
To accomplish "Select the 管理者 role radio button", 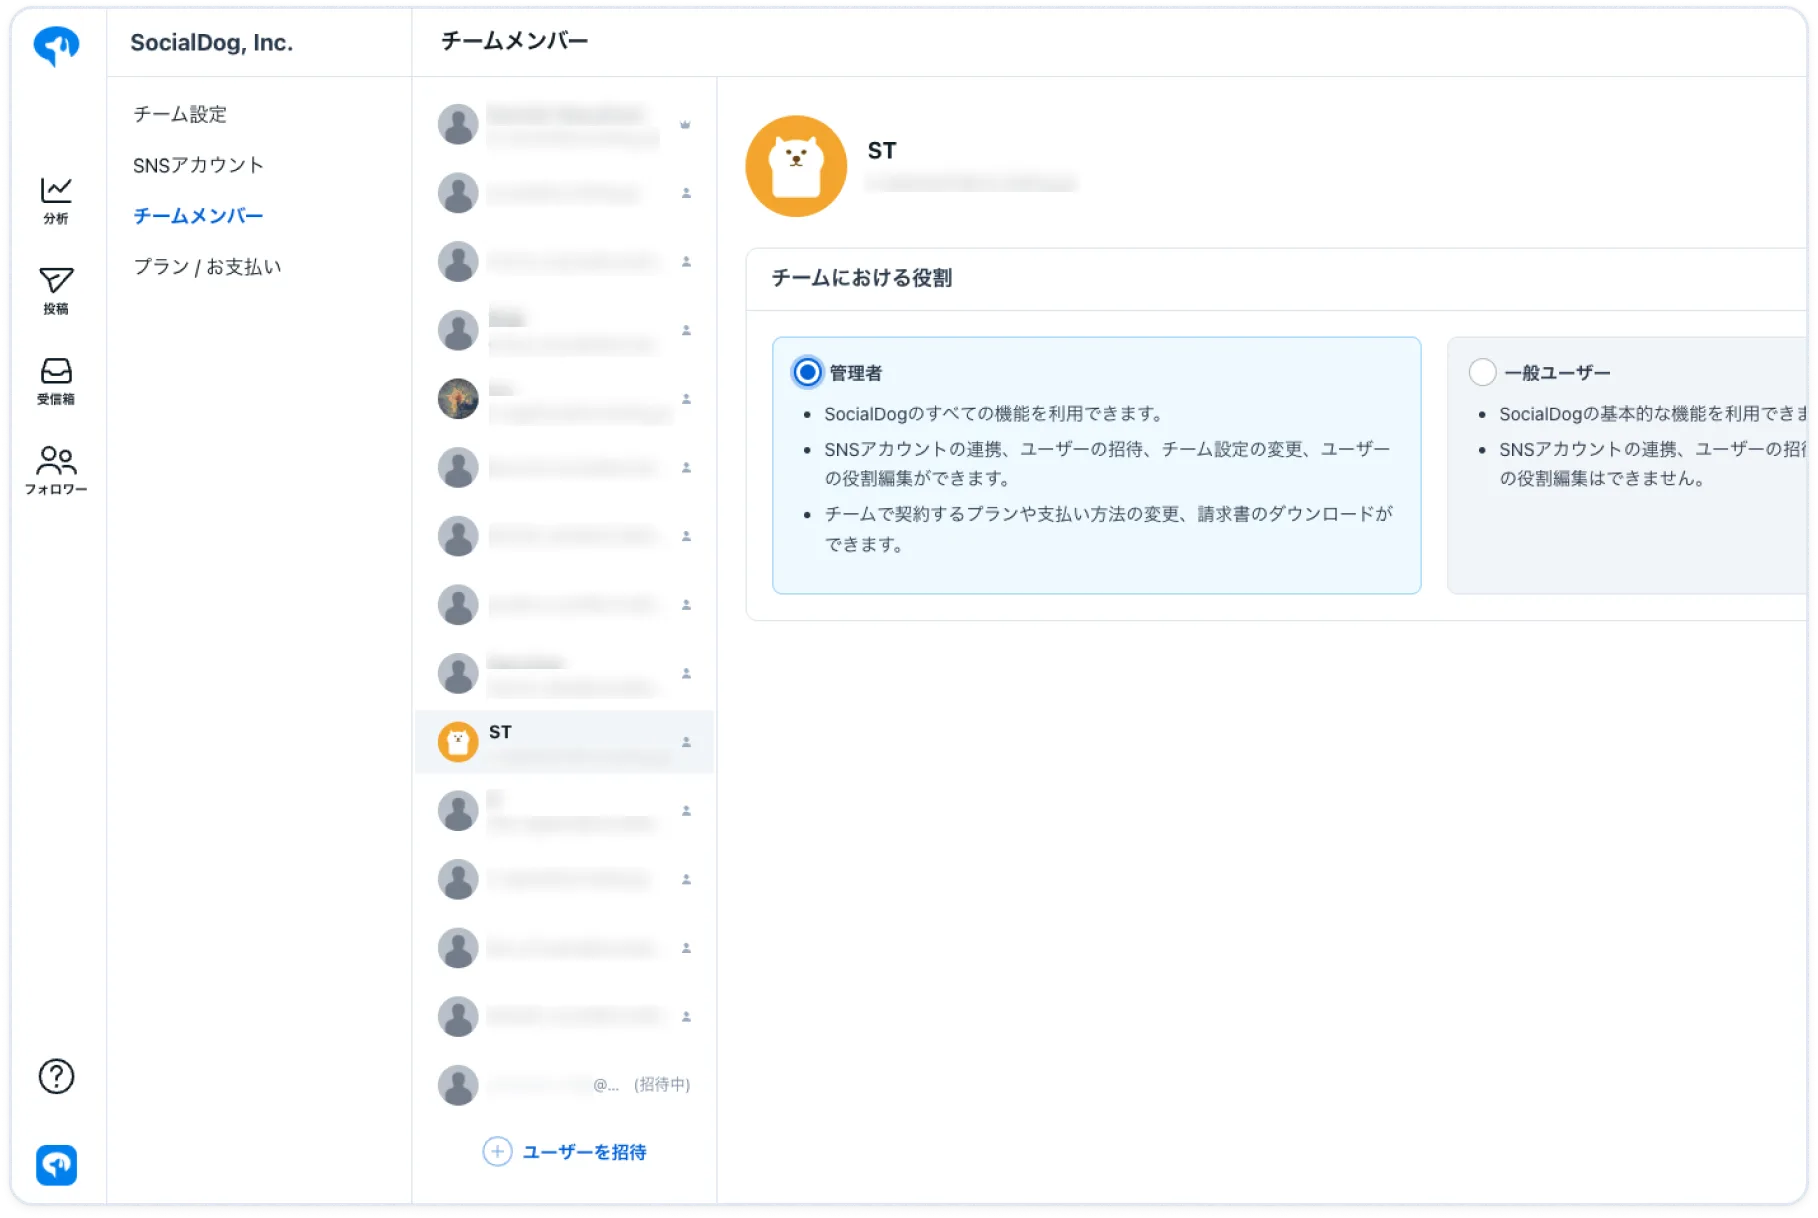I will tap(807, 372).
